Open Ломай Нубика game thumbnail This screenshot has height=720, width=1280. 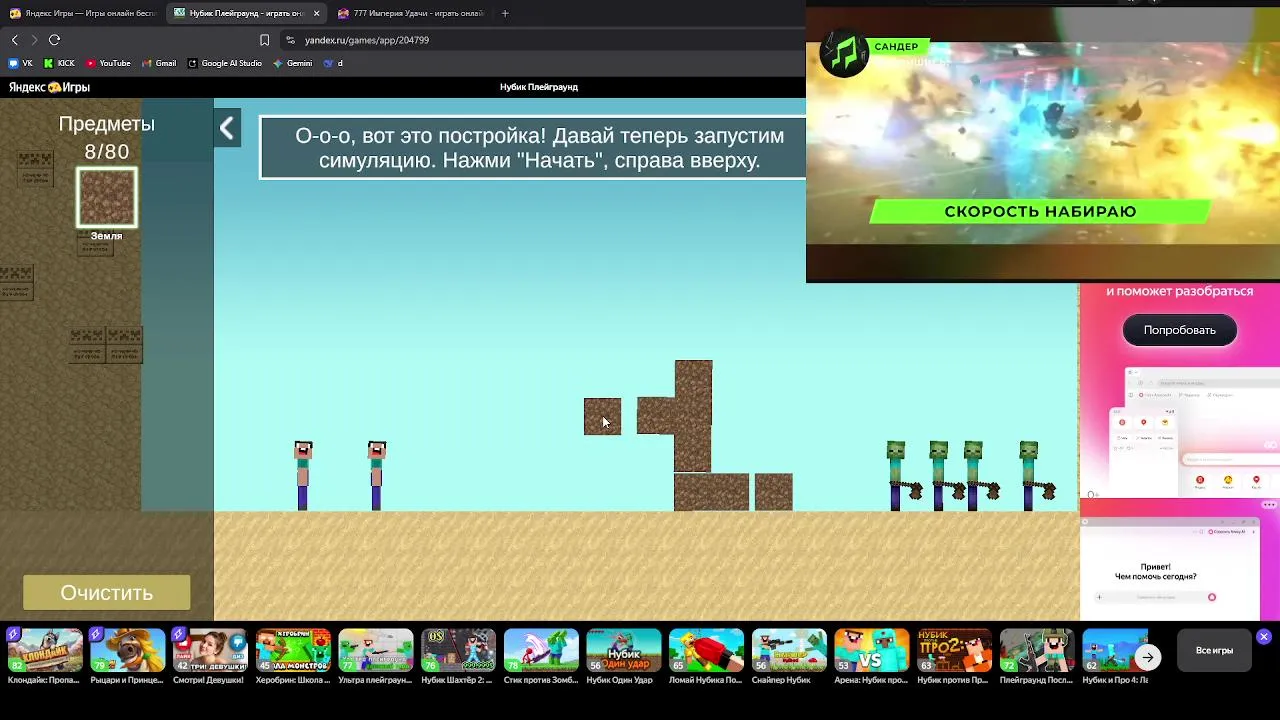[x=706, y=651]
